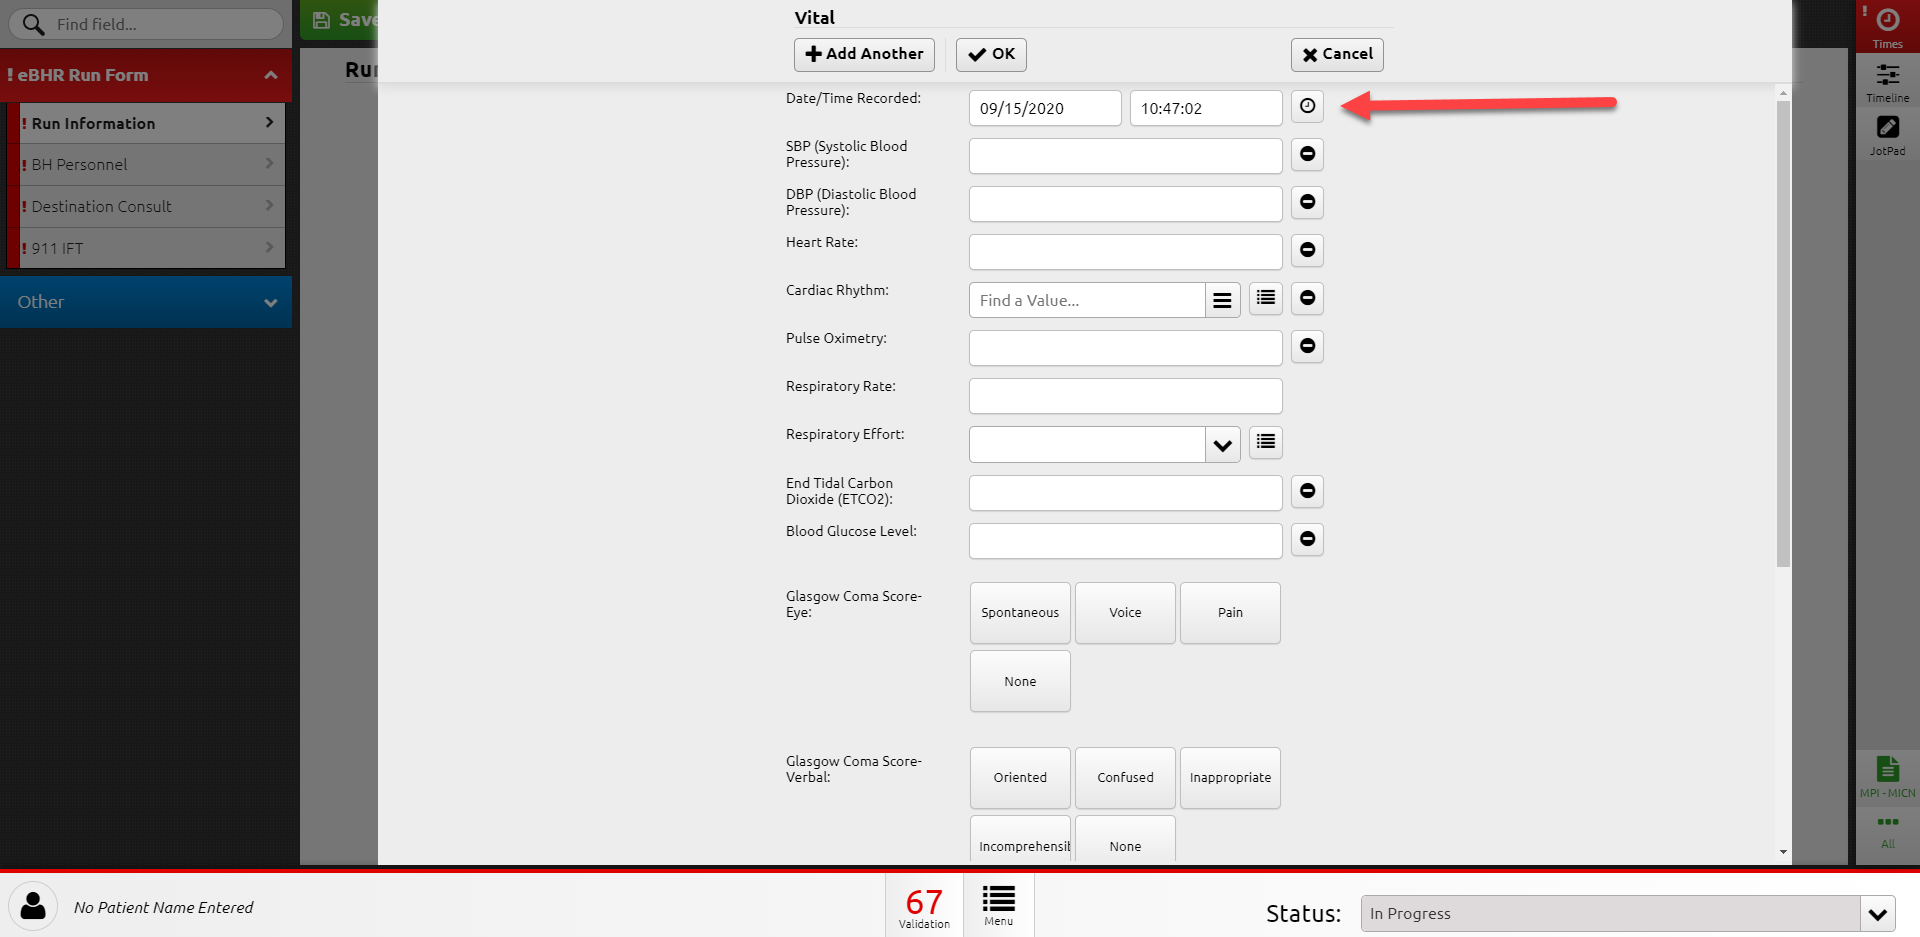Image resolution: width=1920 pixels, height=937 pixels.
Task: Click the minus icon next to Cardiac Rhythm
Action: pyautogui.click(x=1307, y=298)
